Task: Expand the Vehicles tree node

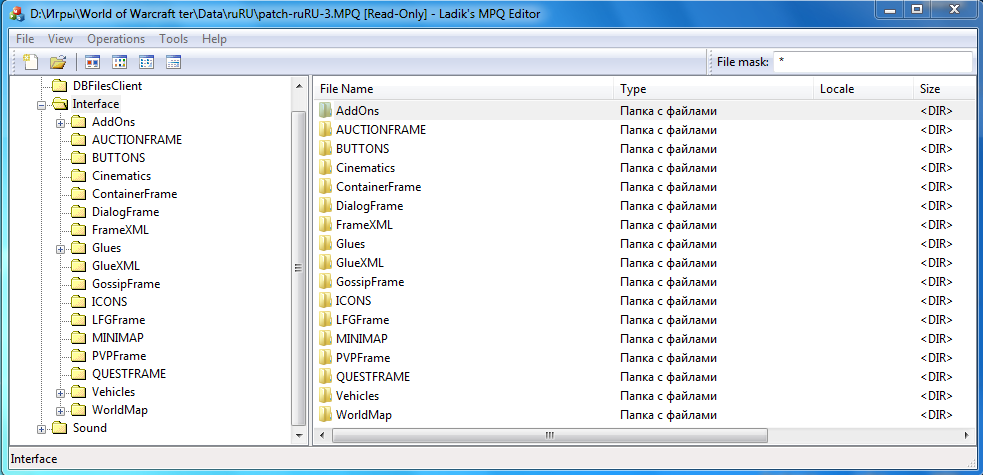Action: click(61, 393)
